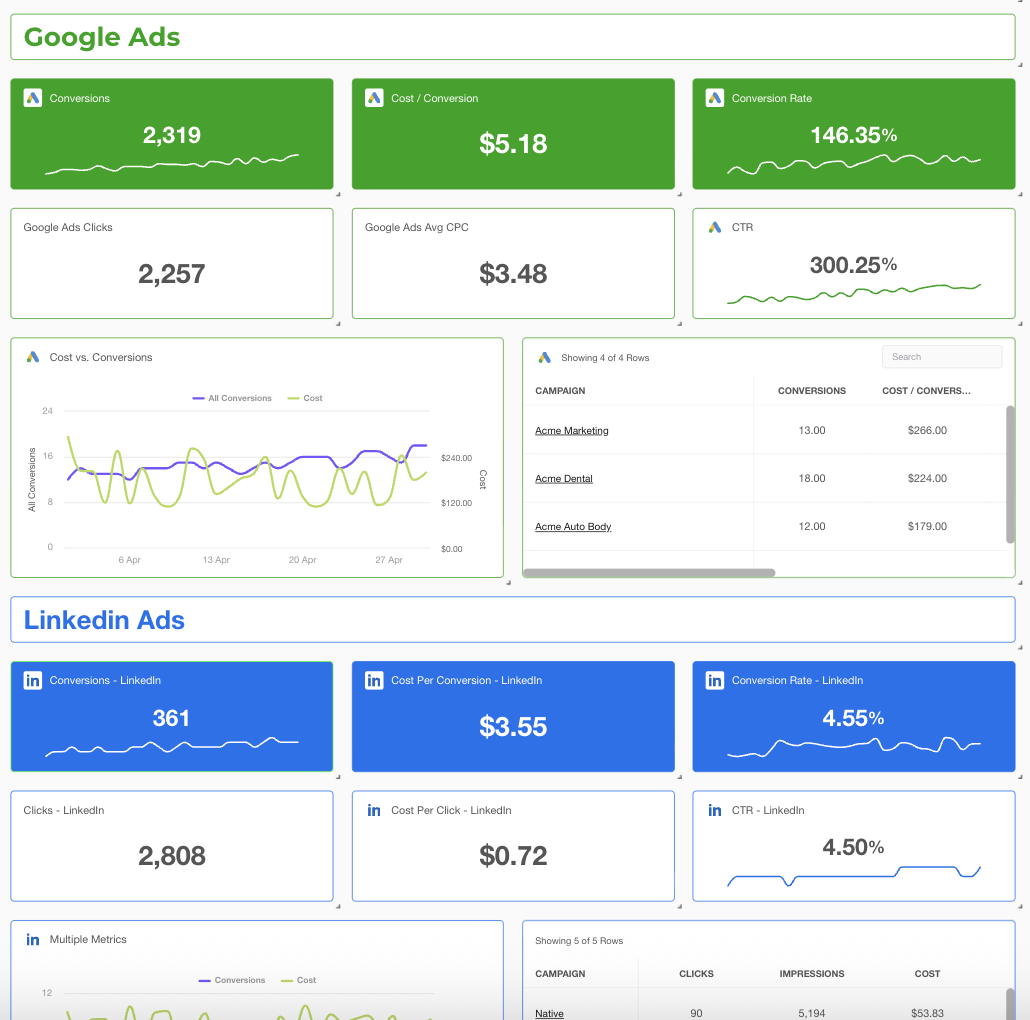Click the 90 clicks cell for Native
The image size is (1030, 1020).
click(696, 1013)
